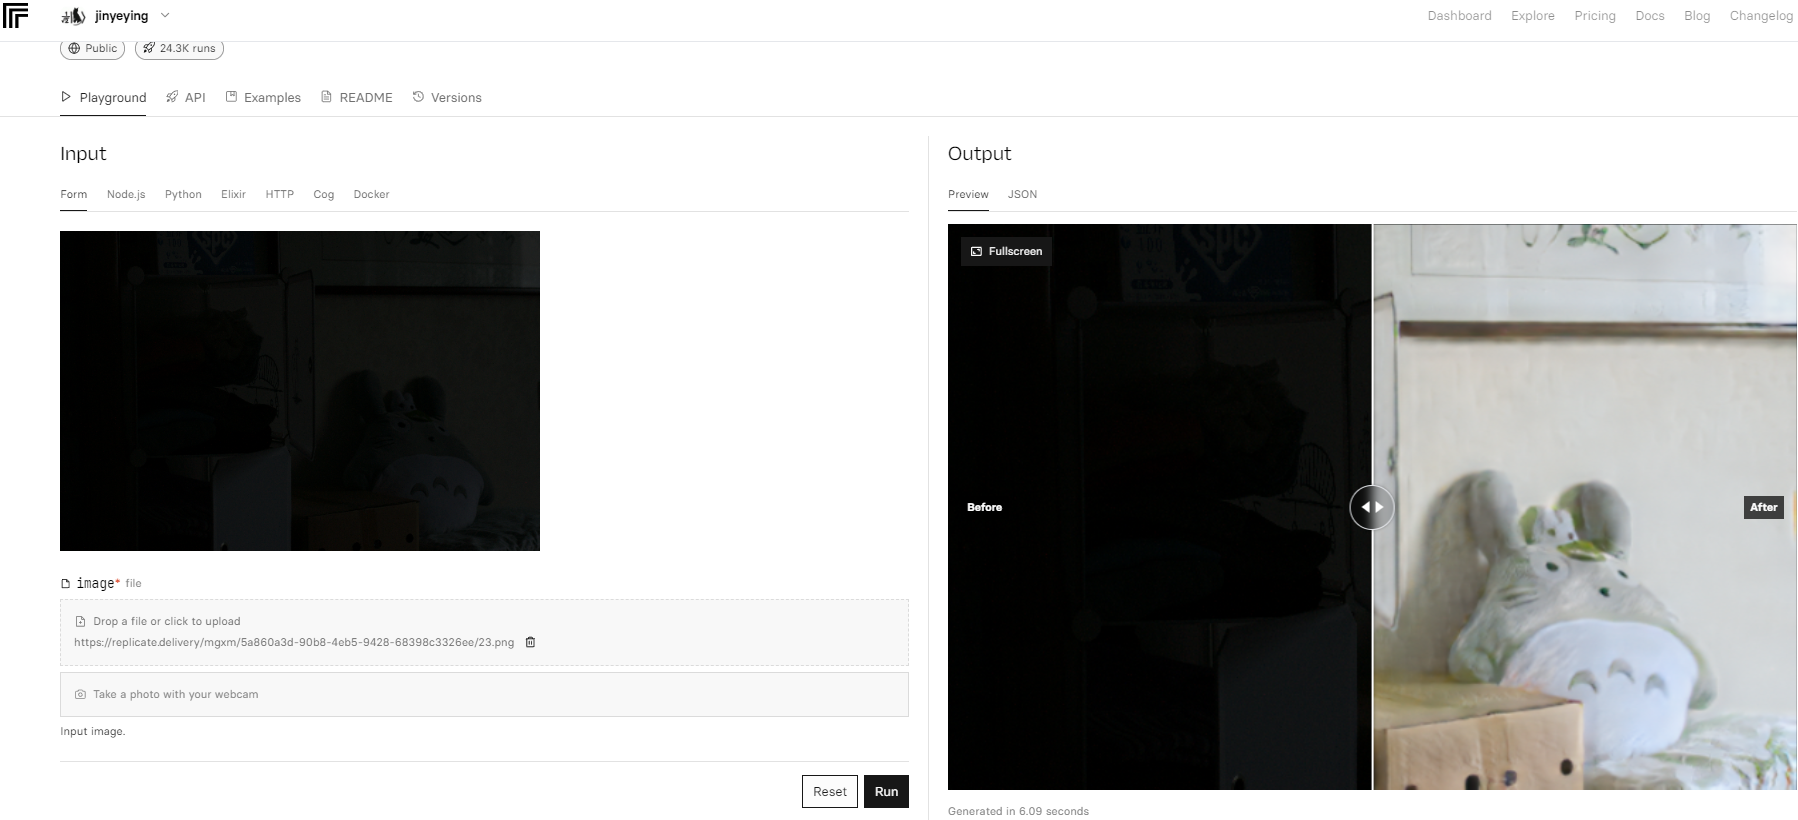
Task: Click the upload file icon in drop area
Action: click(x=80, y=621)
